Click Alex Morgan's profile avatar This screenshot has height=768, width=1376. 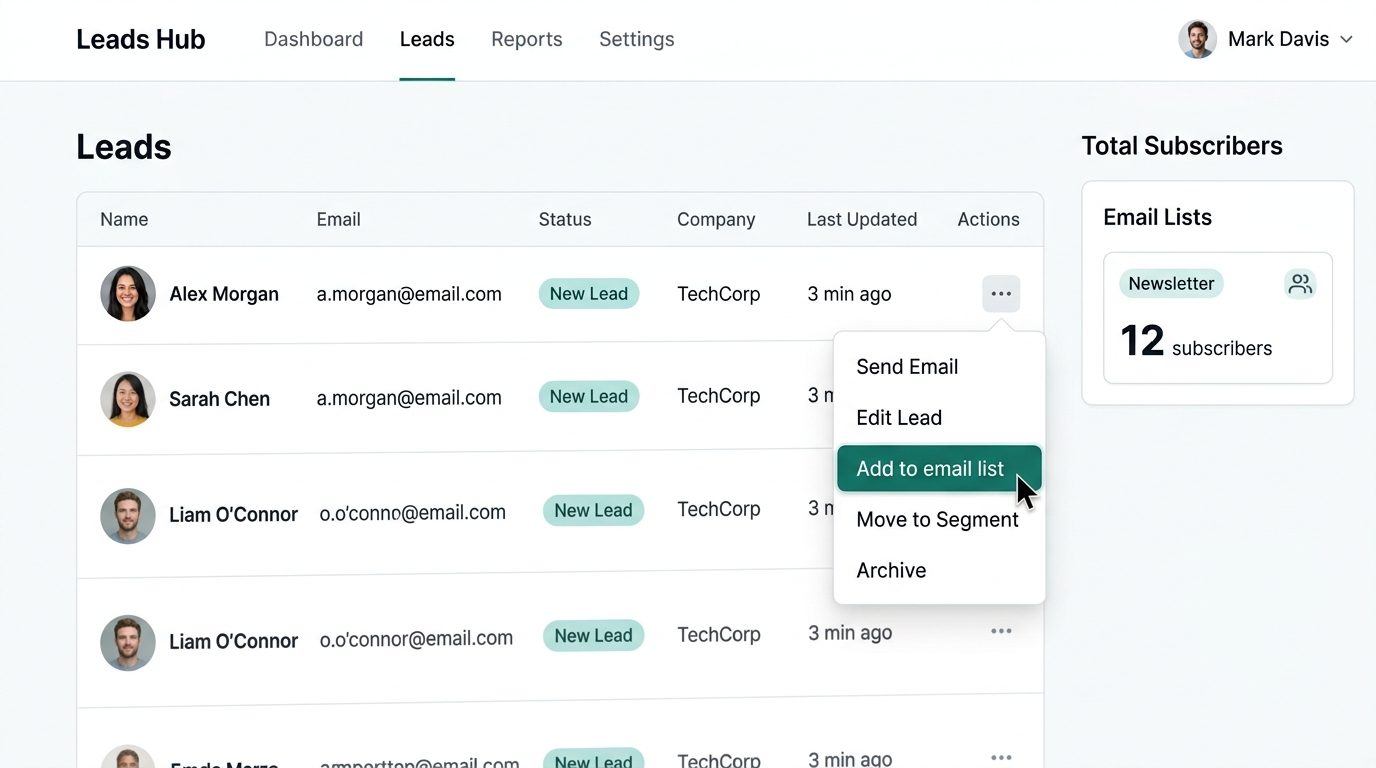[x=128, y=294]
